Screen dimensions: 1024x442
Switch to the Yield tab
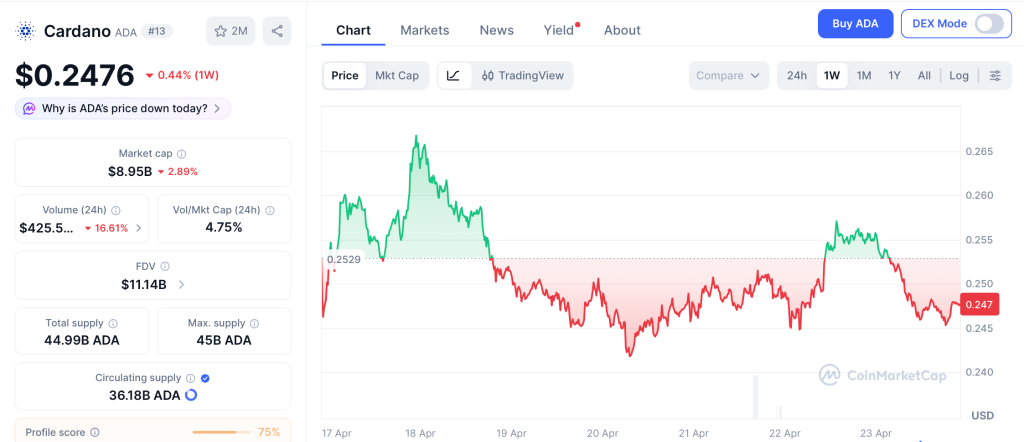(x=559, y=30)
